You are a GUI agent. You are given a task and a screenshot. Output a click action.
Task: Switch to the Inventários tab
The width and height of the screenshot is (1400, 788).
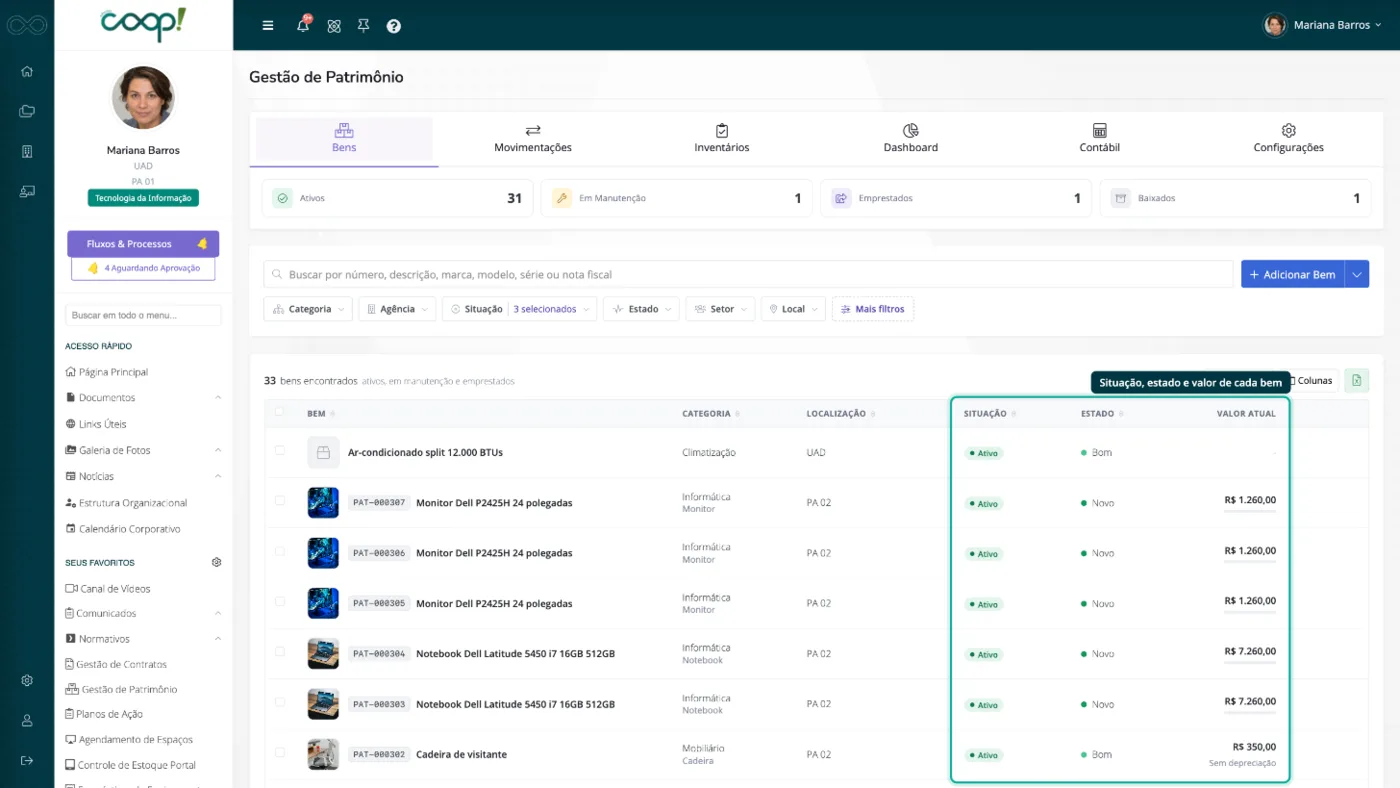[722, 139]
